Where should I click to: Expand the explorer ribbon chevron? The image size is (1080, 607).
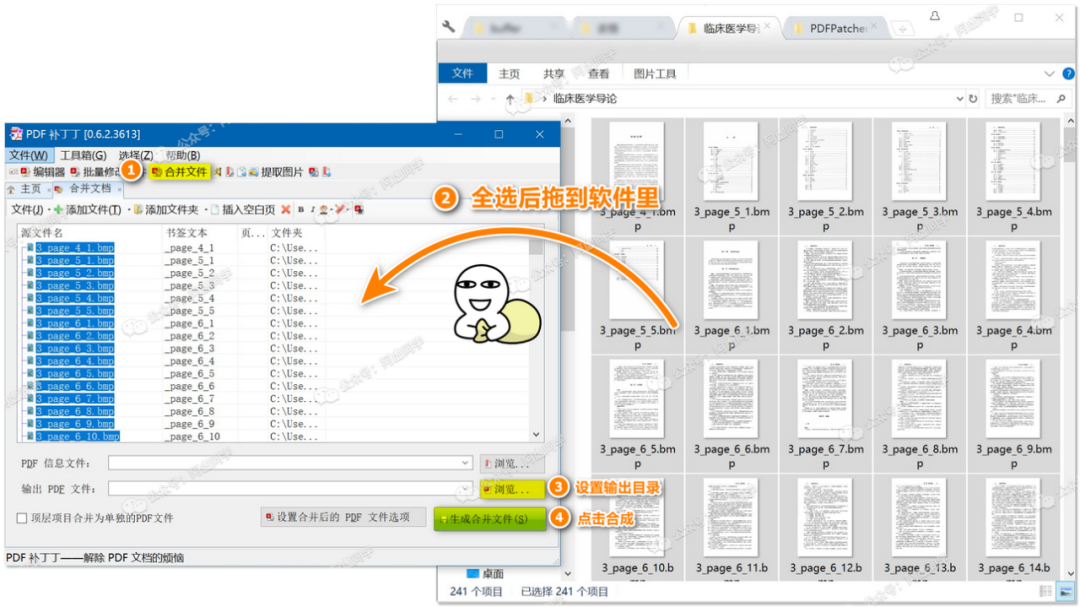pos(1049,73)
